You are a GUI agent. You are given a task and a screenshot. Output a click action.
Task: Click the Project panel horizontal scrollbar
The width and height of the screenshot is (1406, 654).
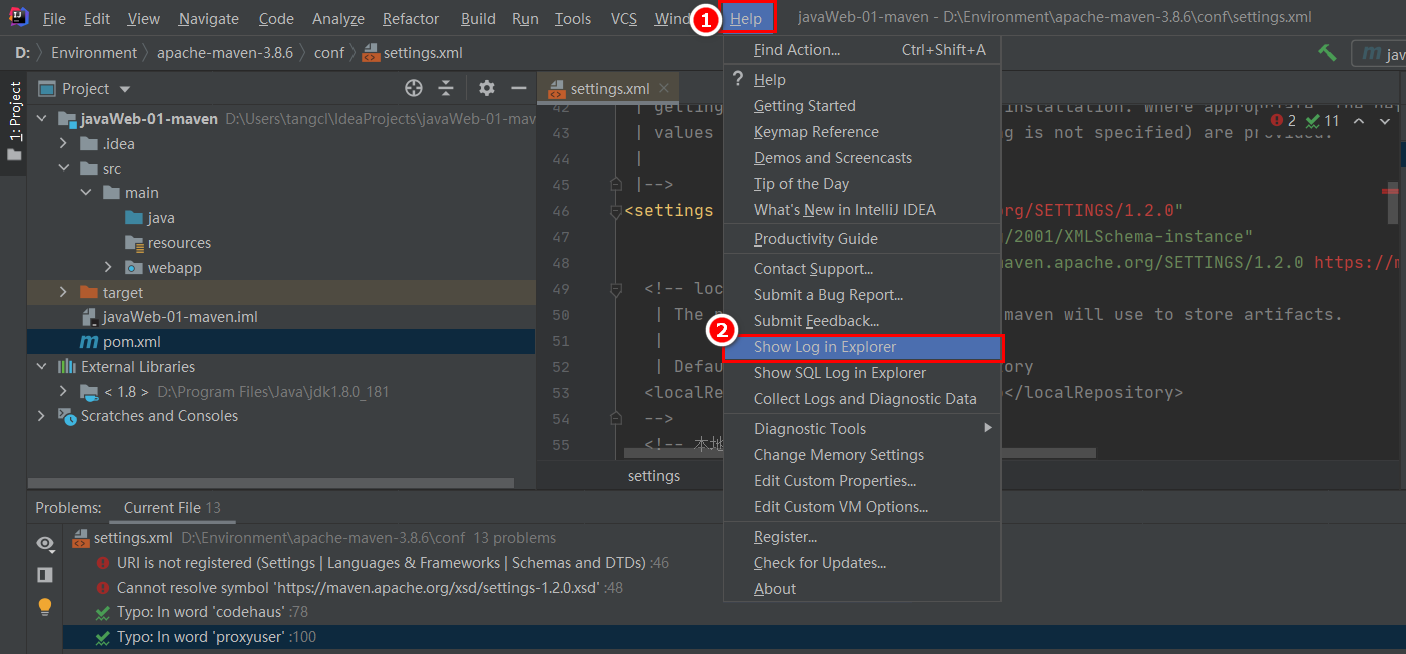click(270, 483)
